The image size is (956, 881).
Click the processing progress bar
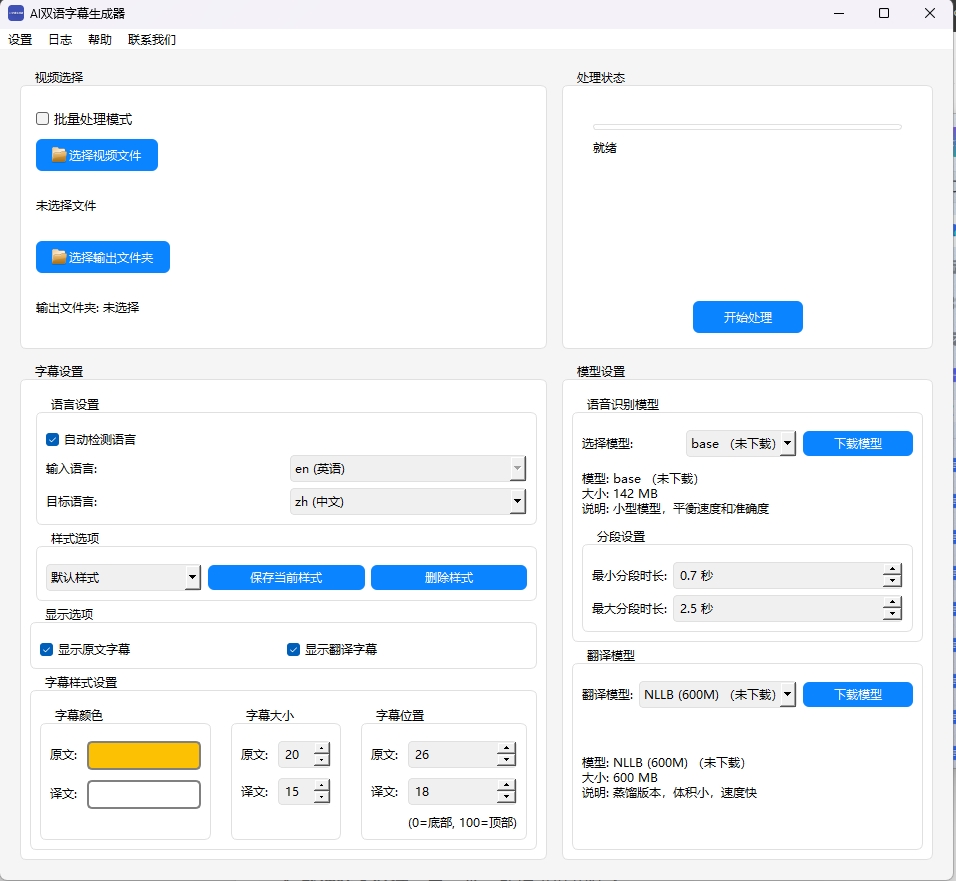747,127
